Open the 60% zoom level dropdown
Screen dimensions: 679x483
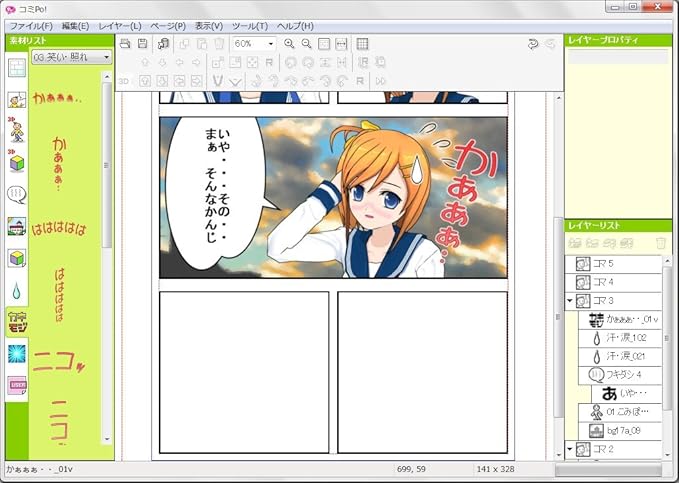point(270,44)
